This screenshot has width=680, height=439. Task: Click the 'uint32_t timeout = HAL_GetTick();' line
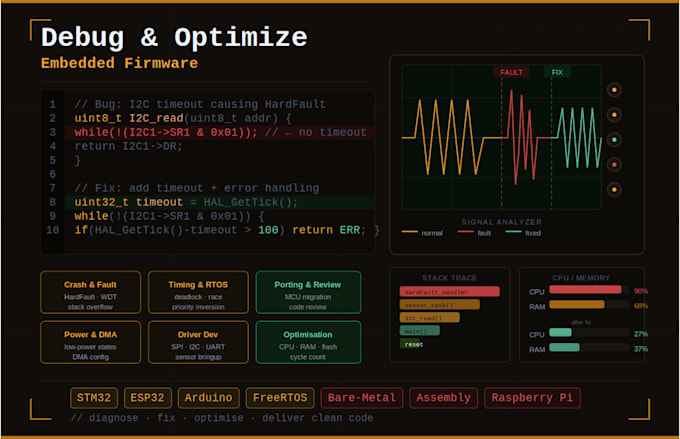click(220, 202)
